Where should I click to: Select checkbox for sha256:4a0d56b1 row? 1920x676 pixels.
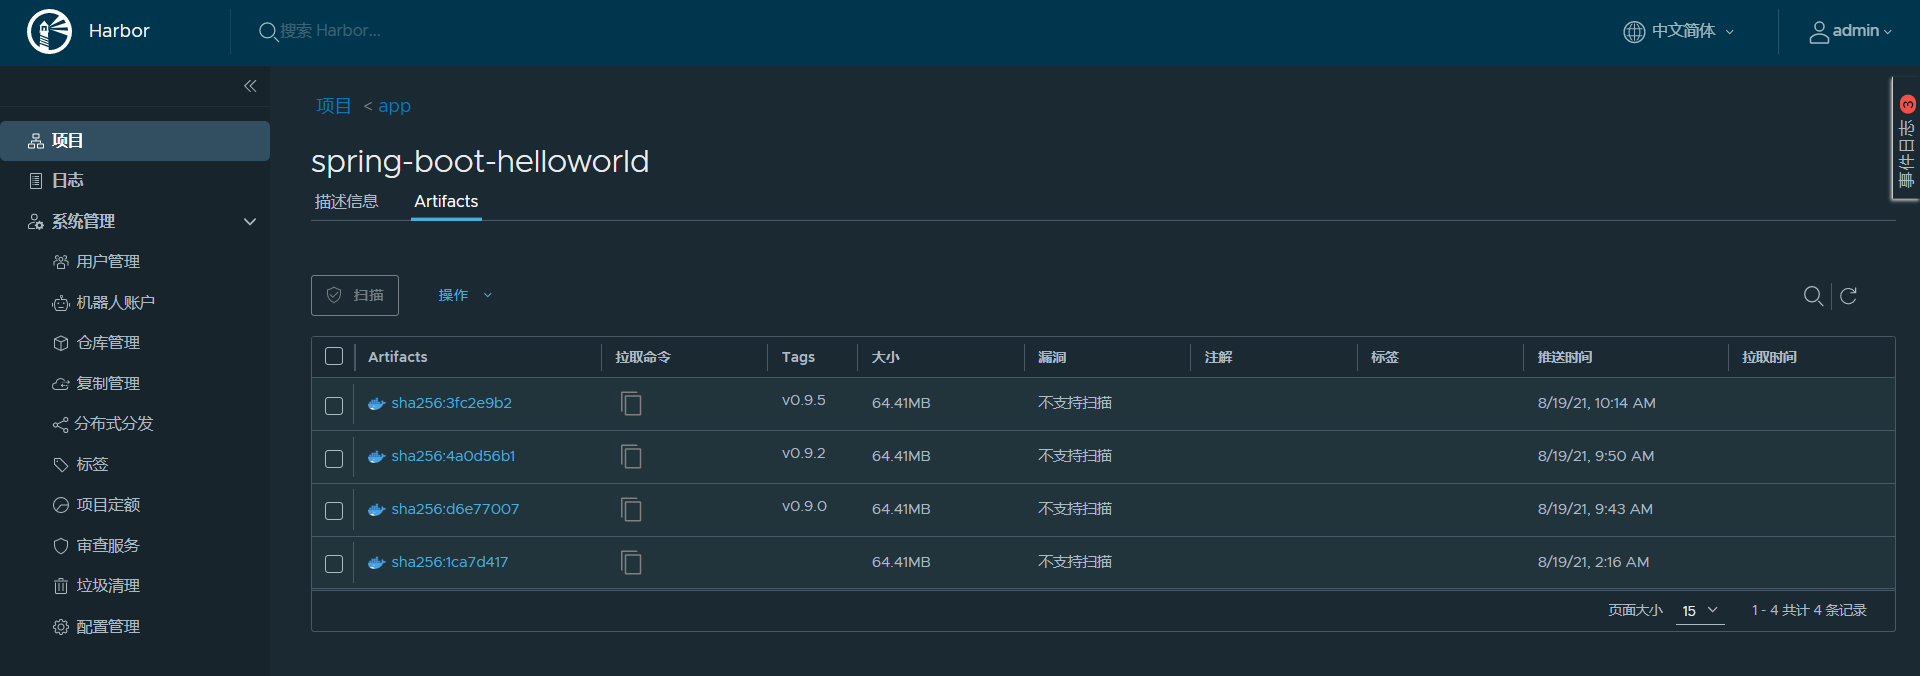click(334, 458)
